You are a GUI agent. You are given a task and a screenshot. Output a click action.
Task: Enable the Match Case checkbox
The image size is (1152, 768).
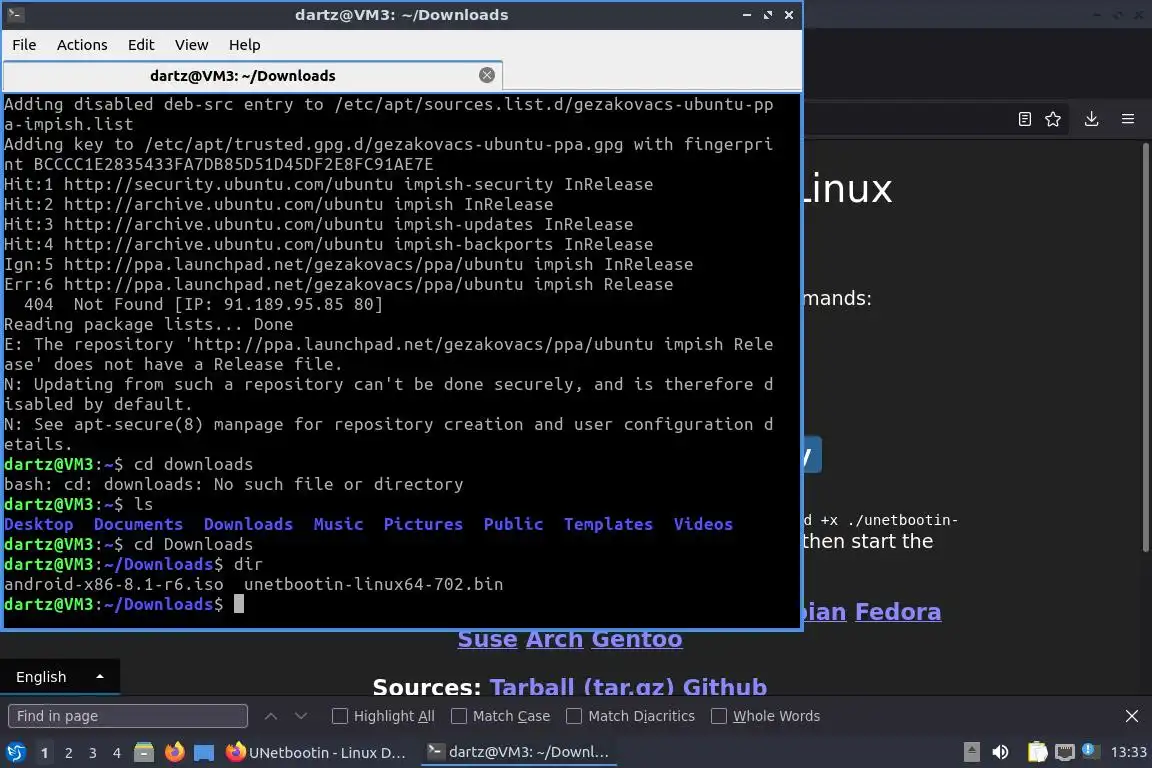point(458,716)
